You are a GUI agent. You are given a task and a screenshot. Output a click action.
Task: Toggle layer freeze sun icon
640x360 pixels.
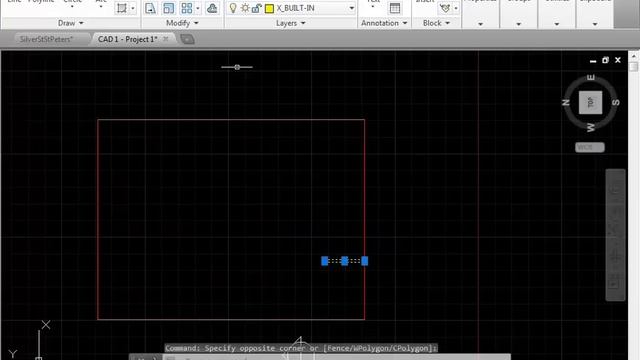tap(245, 8)
